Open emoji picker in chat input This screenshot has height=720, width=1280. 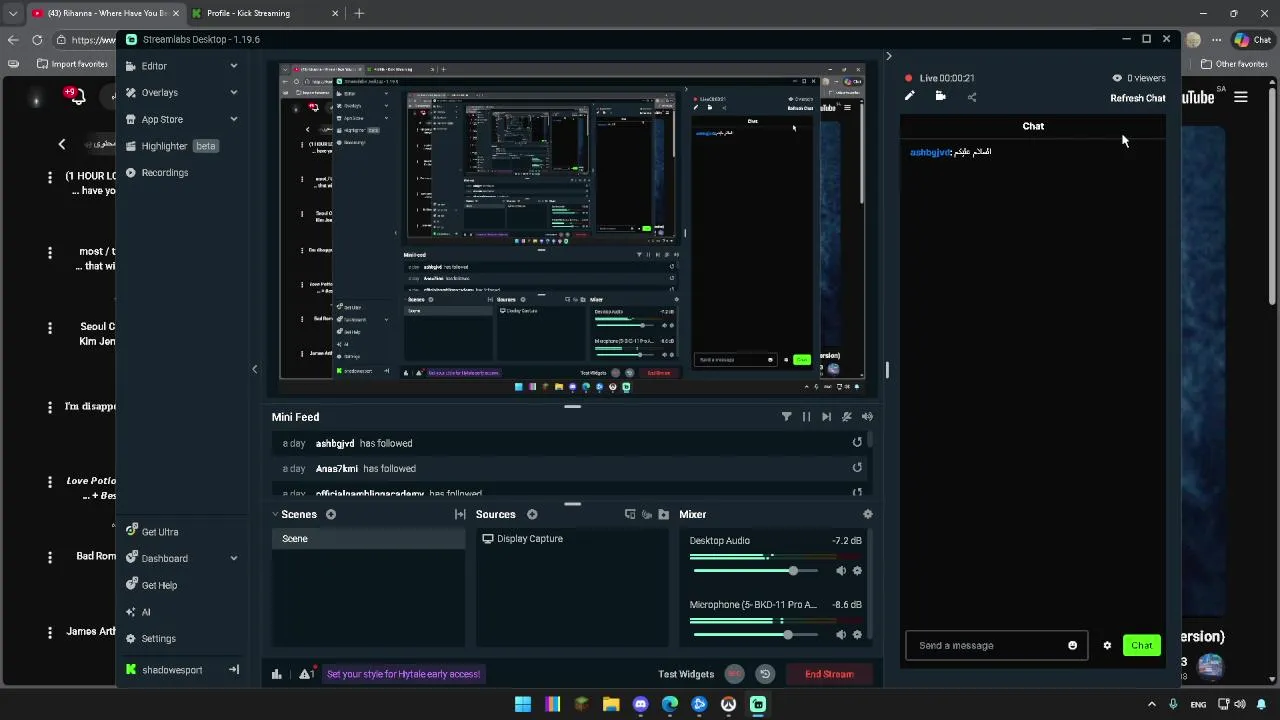click(x=1073, y=645)
